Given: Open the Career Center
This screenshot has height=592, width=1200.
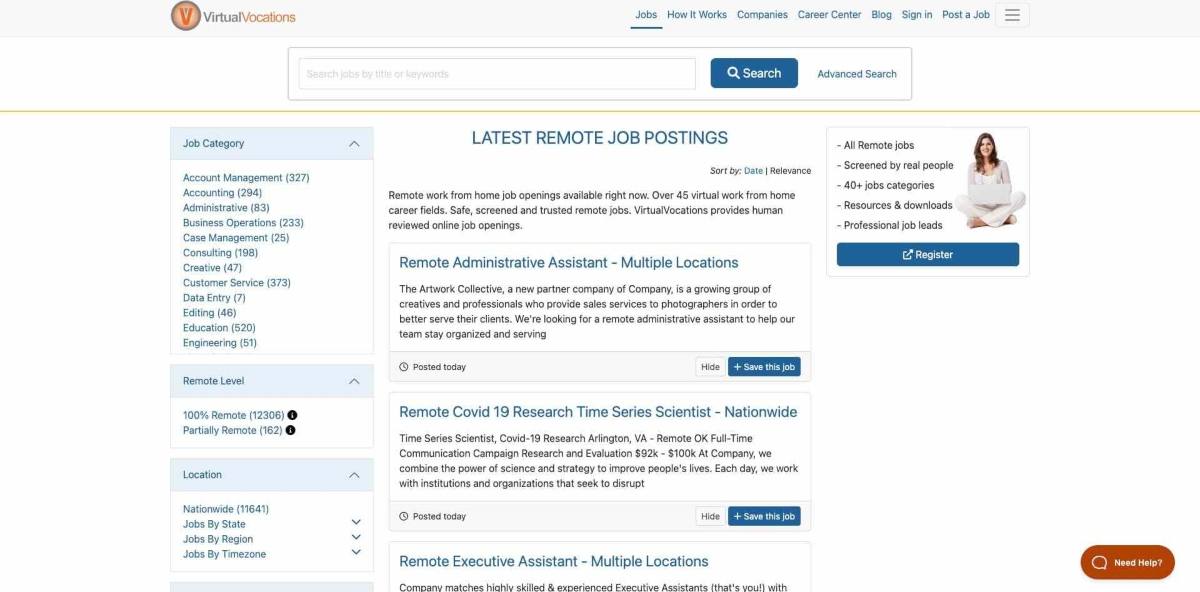Looking at the screenshot, I should point(829,15).
